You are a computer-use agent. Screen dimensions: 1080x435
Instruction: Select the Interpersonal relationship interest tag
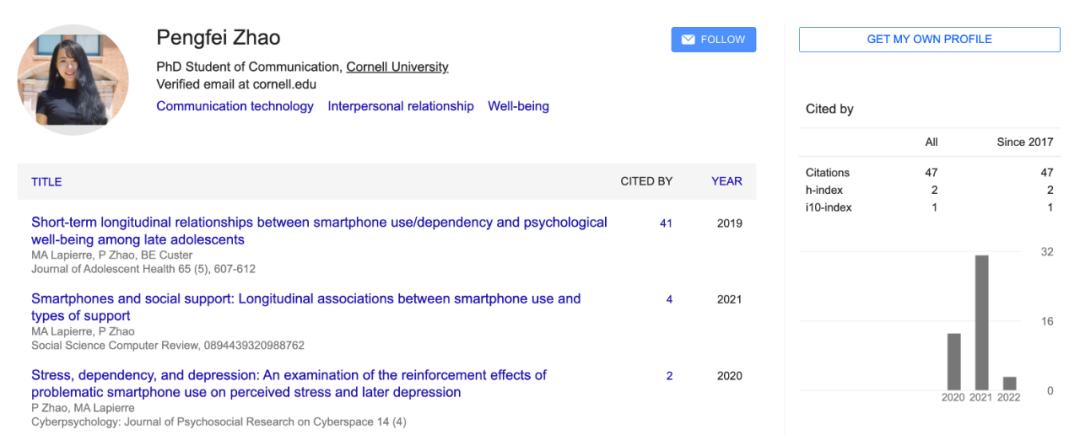click(x=400, y=106)
